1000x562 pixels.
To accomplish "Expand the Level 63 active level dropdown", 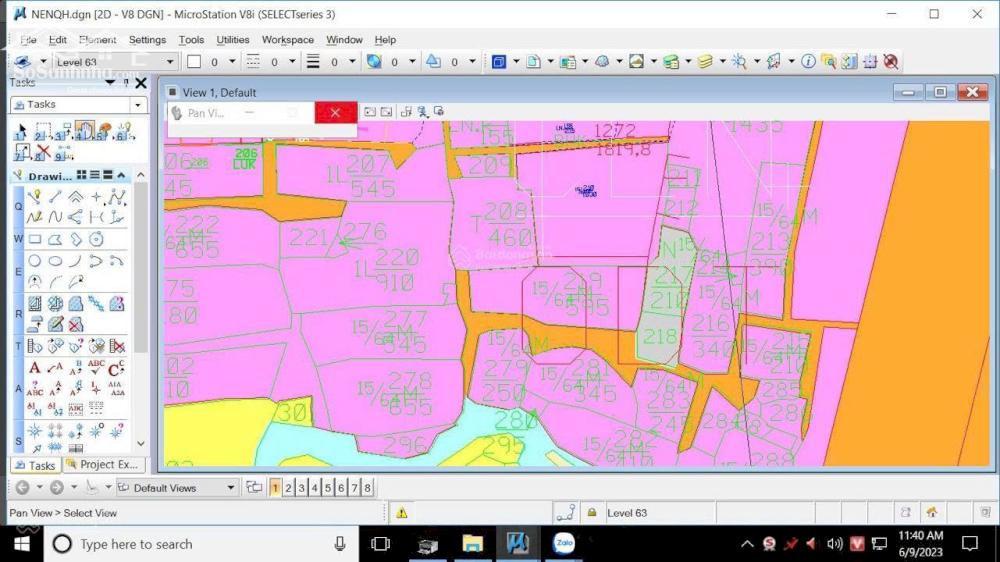I will click(170, 62).
